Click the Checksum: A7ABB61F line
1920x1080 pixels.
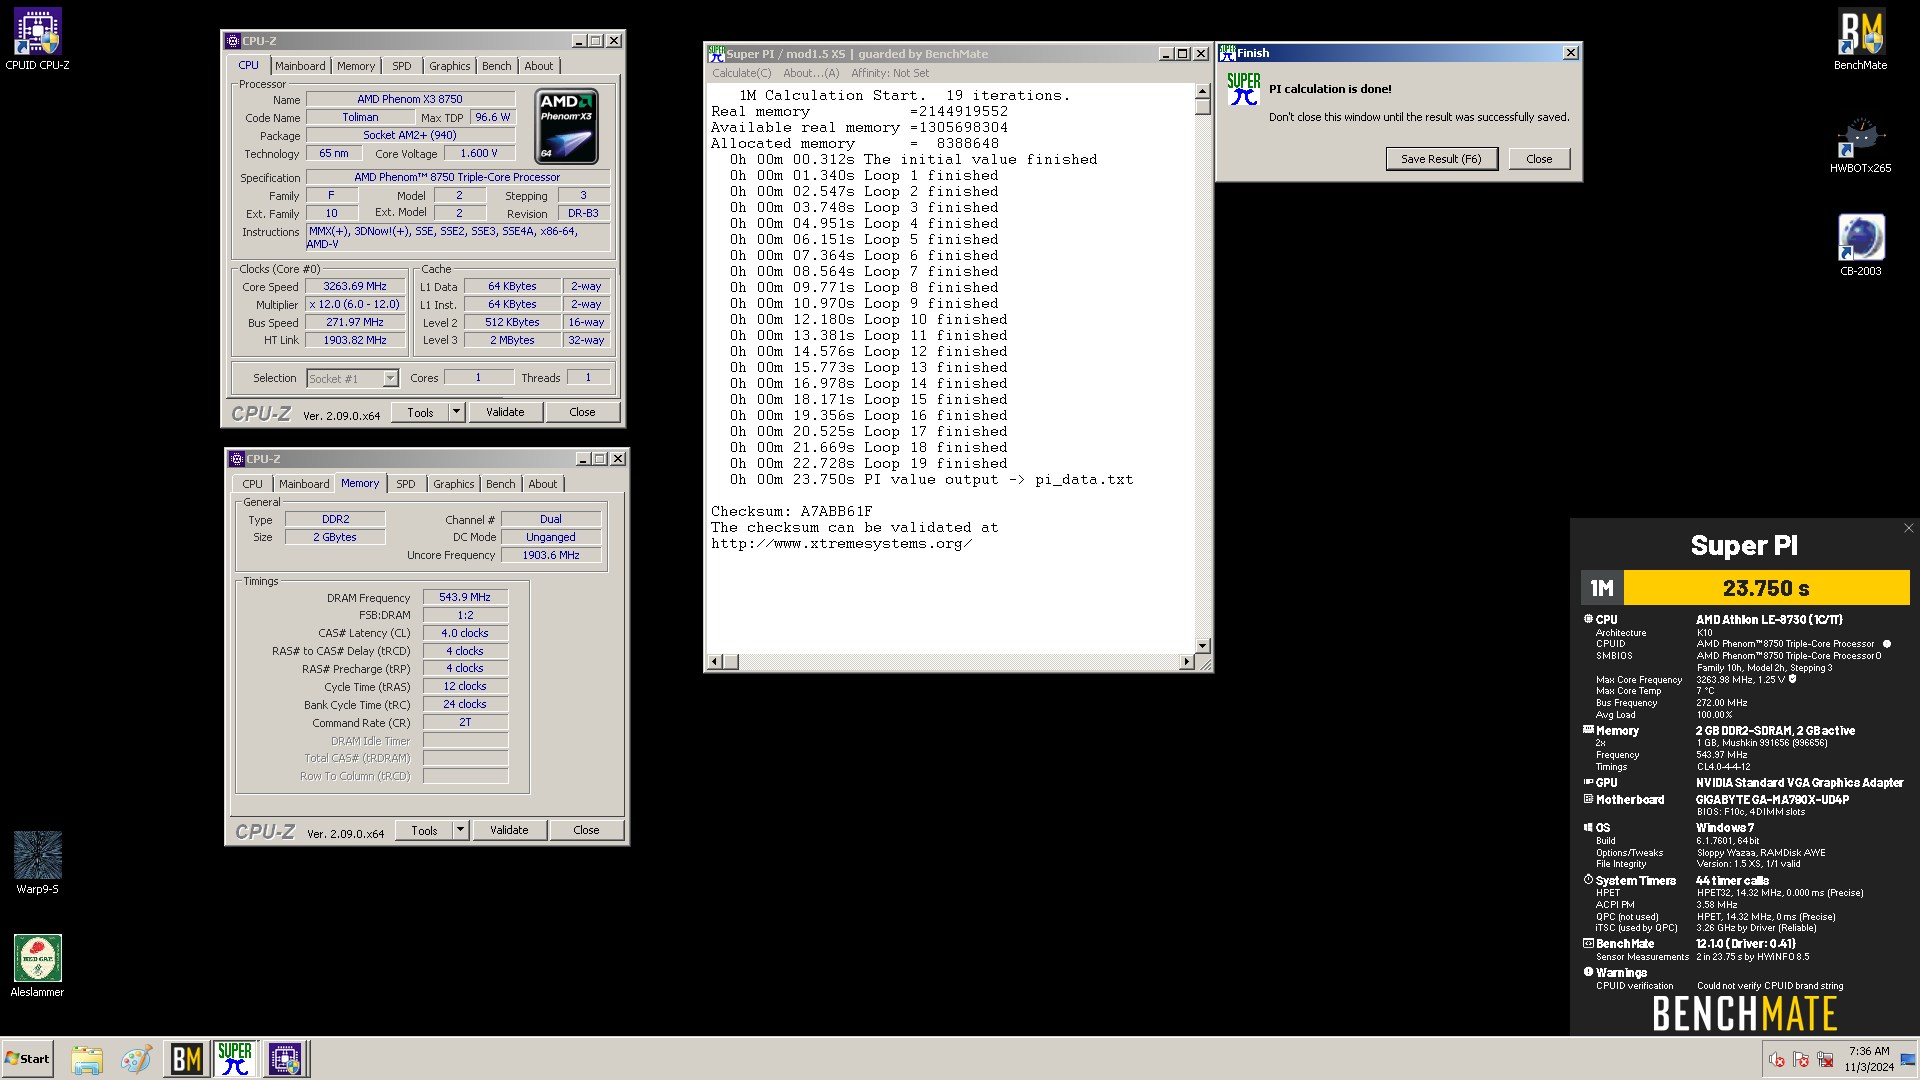791,511
